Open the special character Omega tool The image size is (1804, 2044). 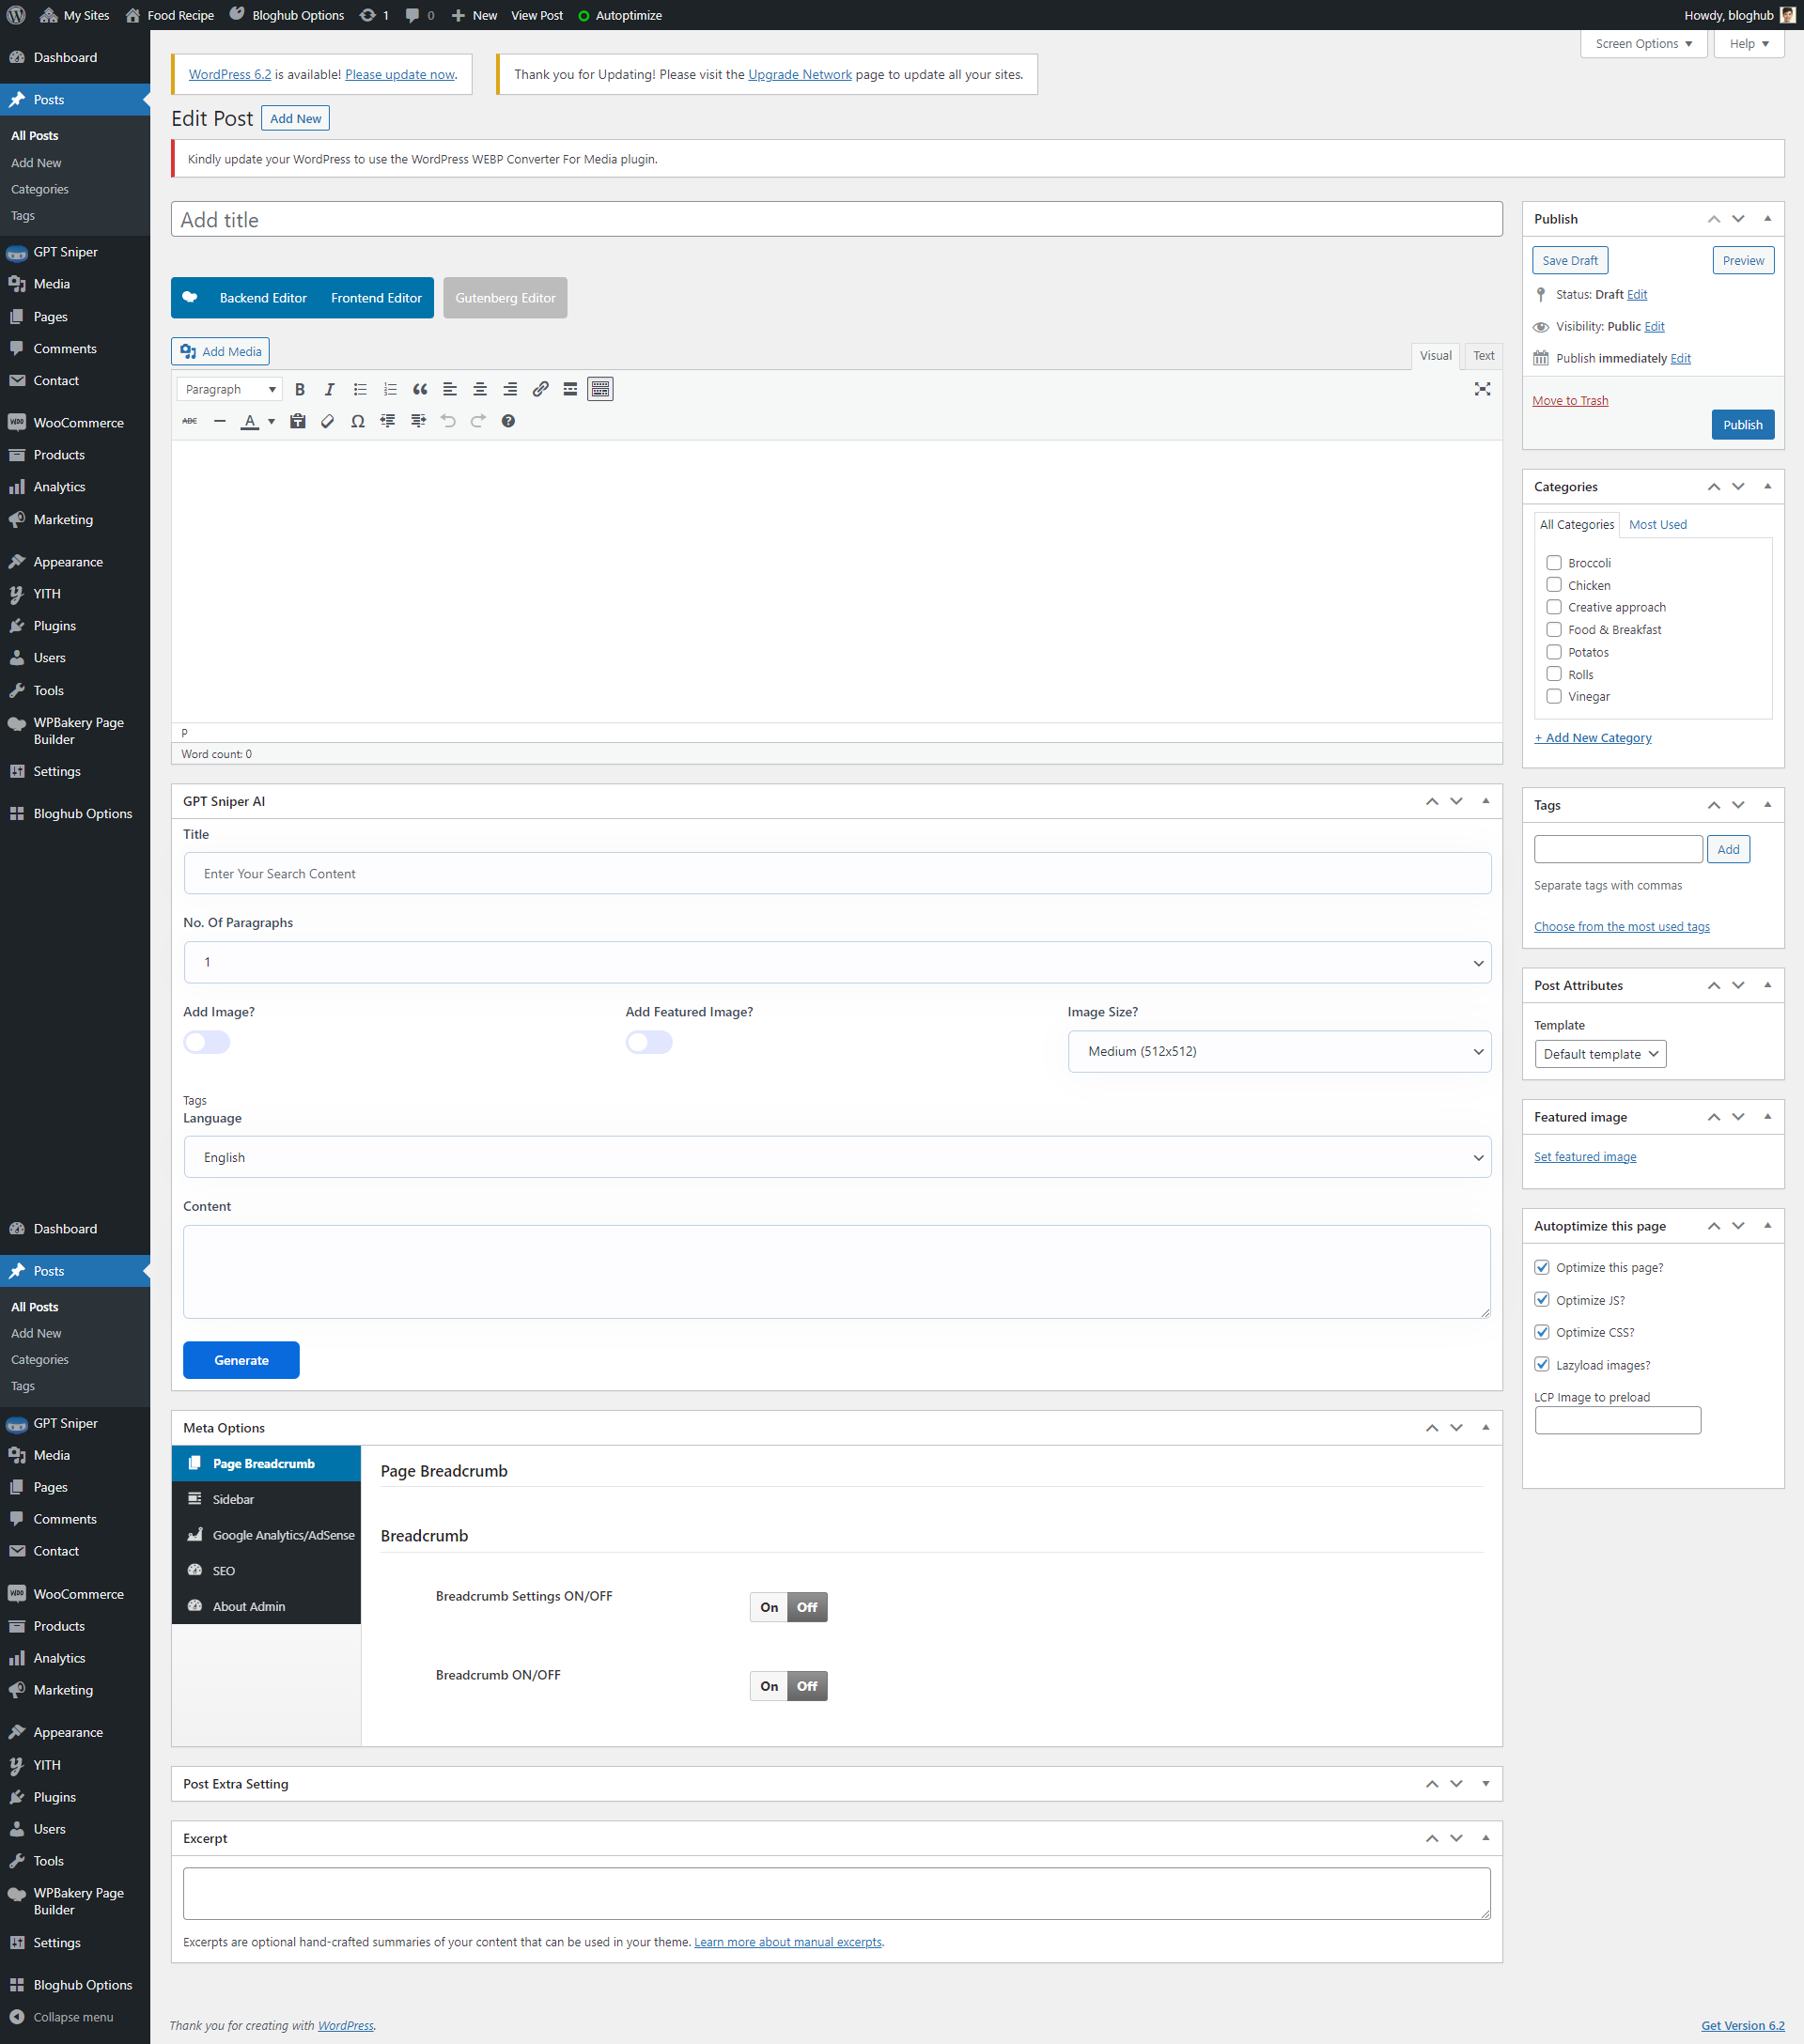click(357, 421)
